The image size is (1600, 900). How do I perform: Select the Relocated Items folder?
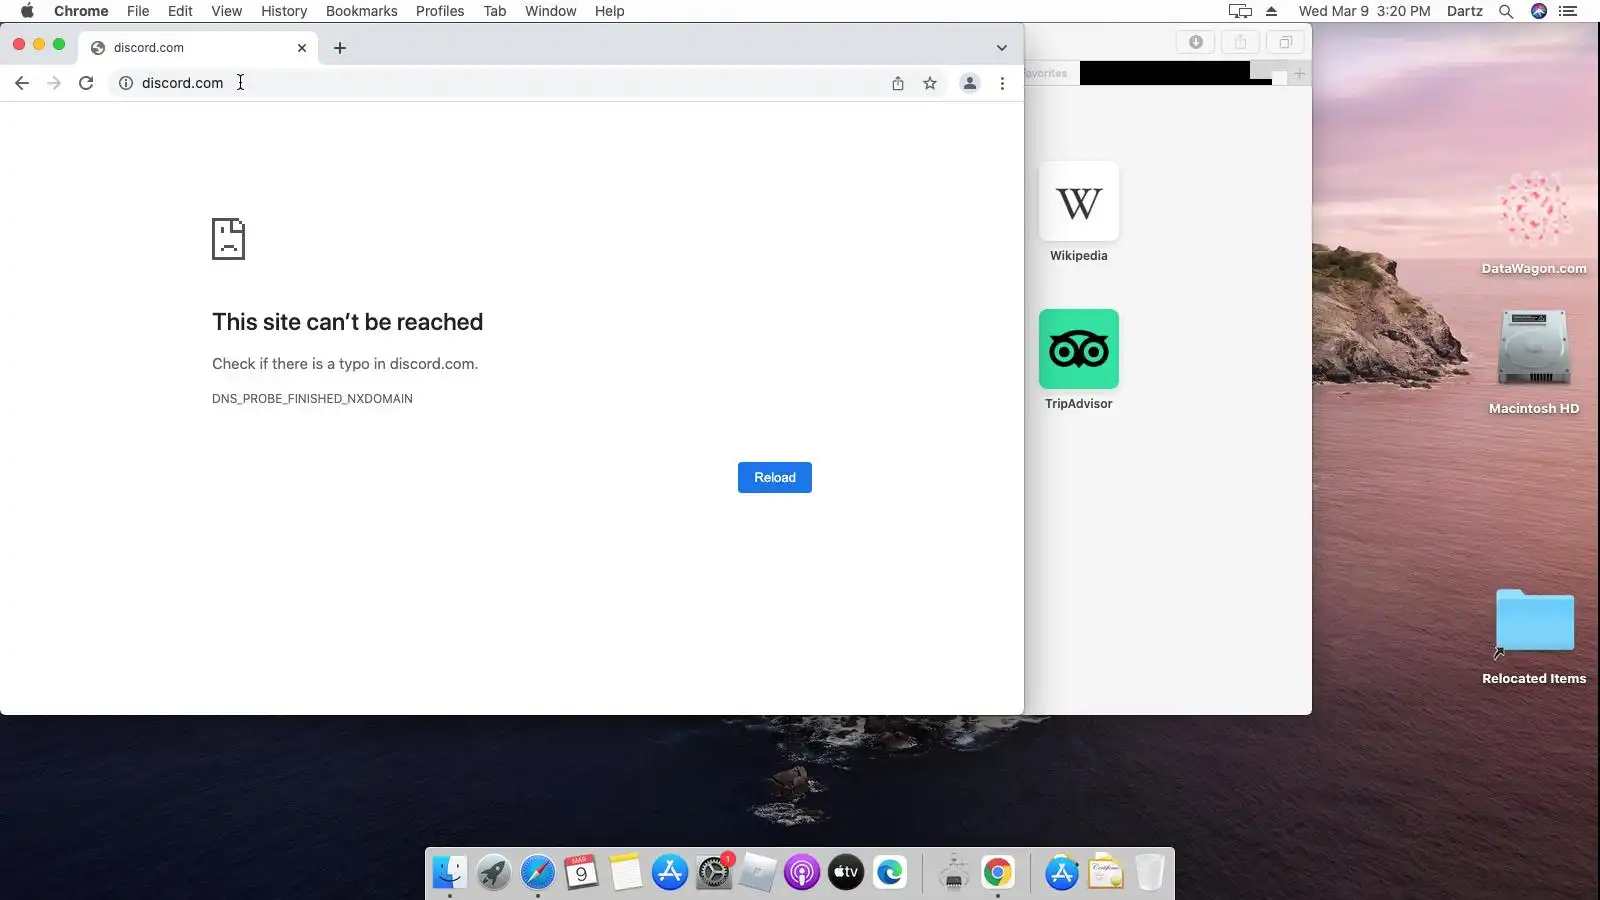[1534, 637]
